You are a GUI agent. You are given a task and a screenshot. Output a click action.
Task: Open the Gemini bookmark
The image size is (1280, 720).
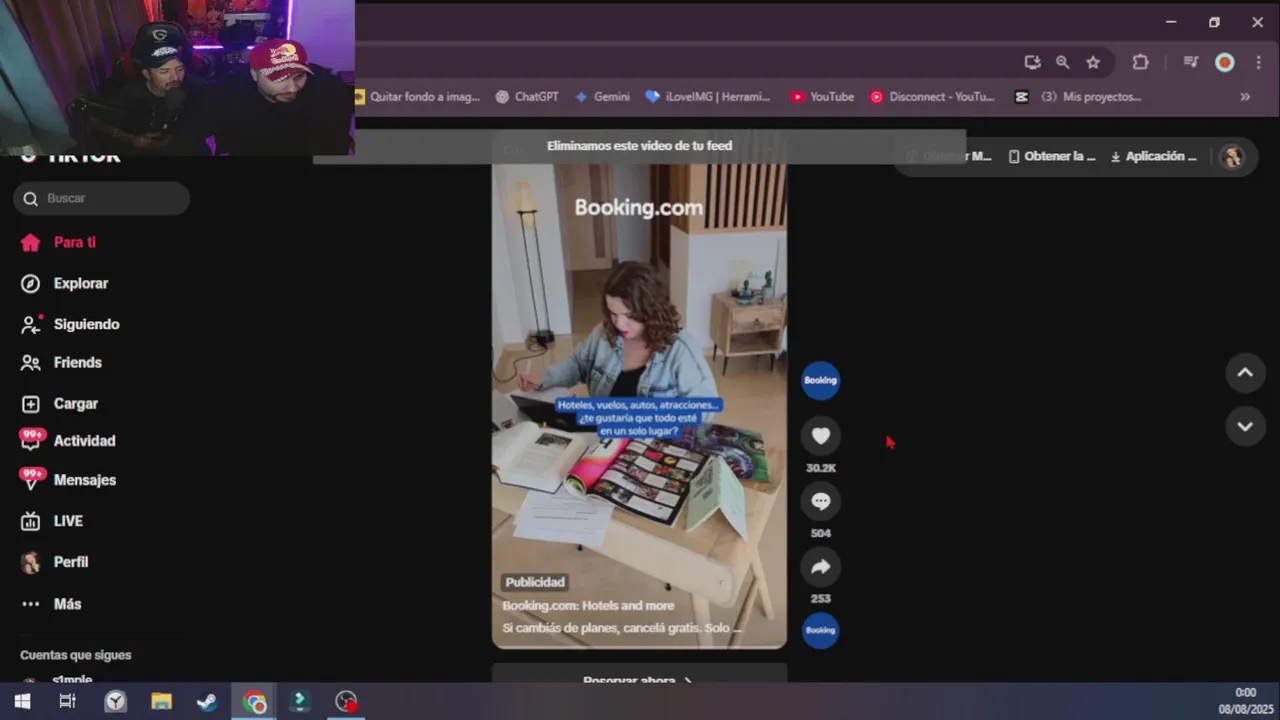click(x=602, y=97)
